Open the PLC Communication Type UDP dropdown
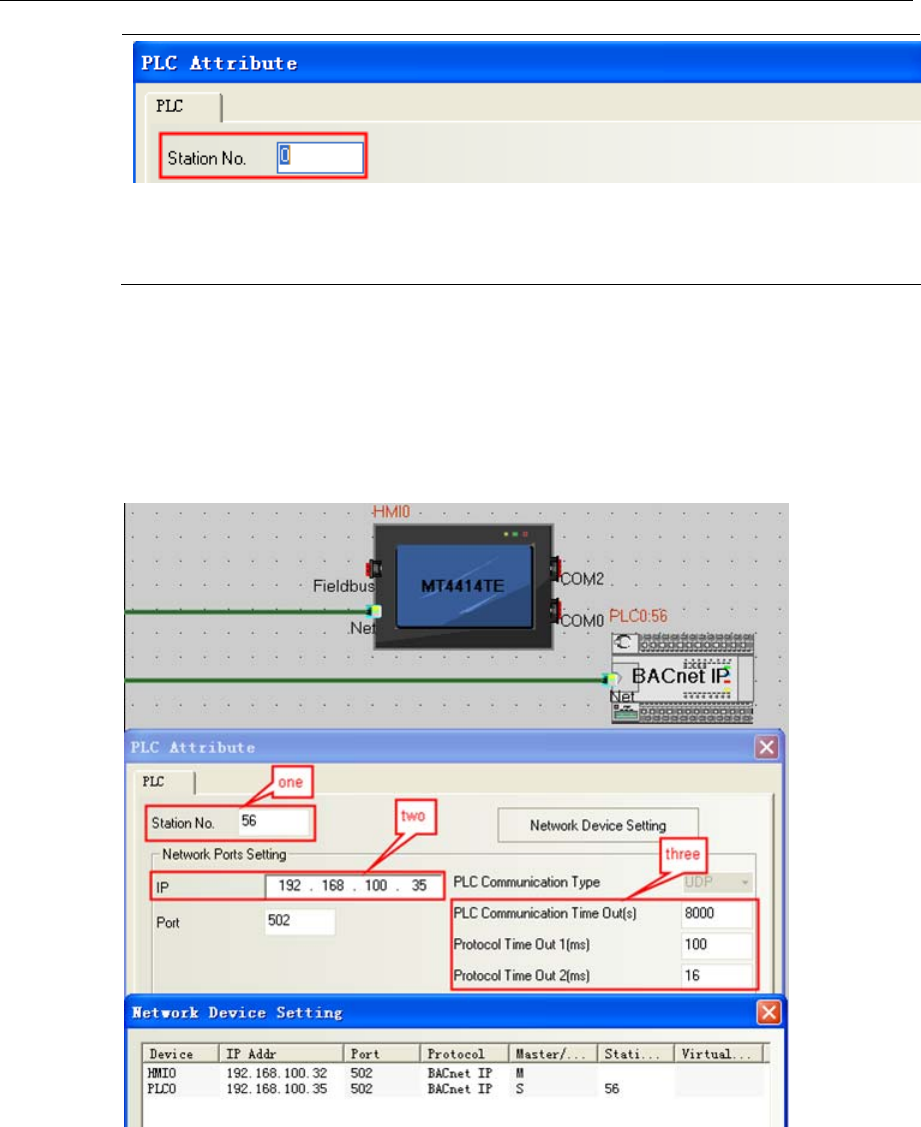Image resolution: width=921 pixels, height=1127 pixels. [x=717, y=882]
